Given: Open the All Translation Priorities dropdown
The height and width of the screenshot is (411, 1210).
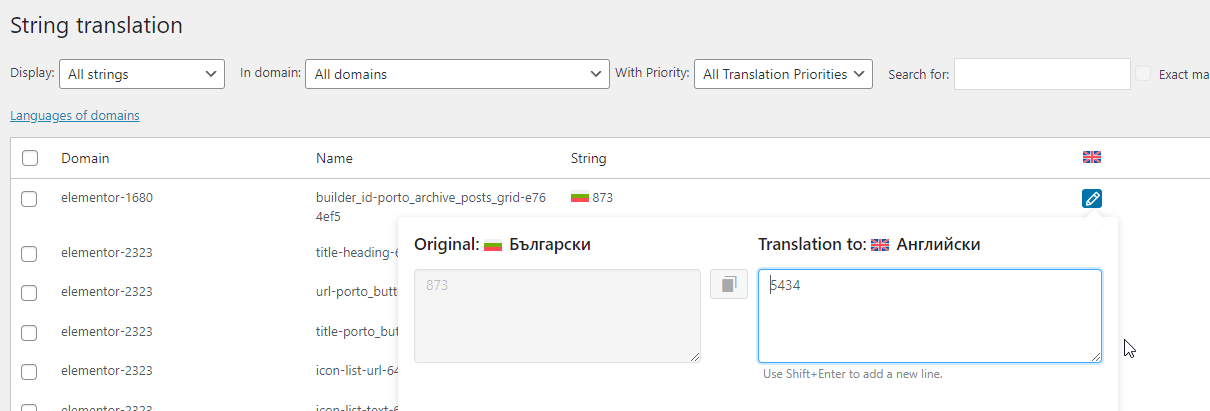Looking at the screenshot, I should (783, 74).
